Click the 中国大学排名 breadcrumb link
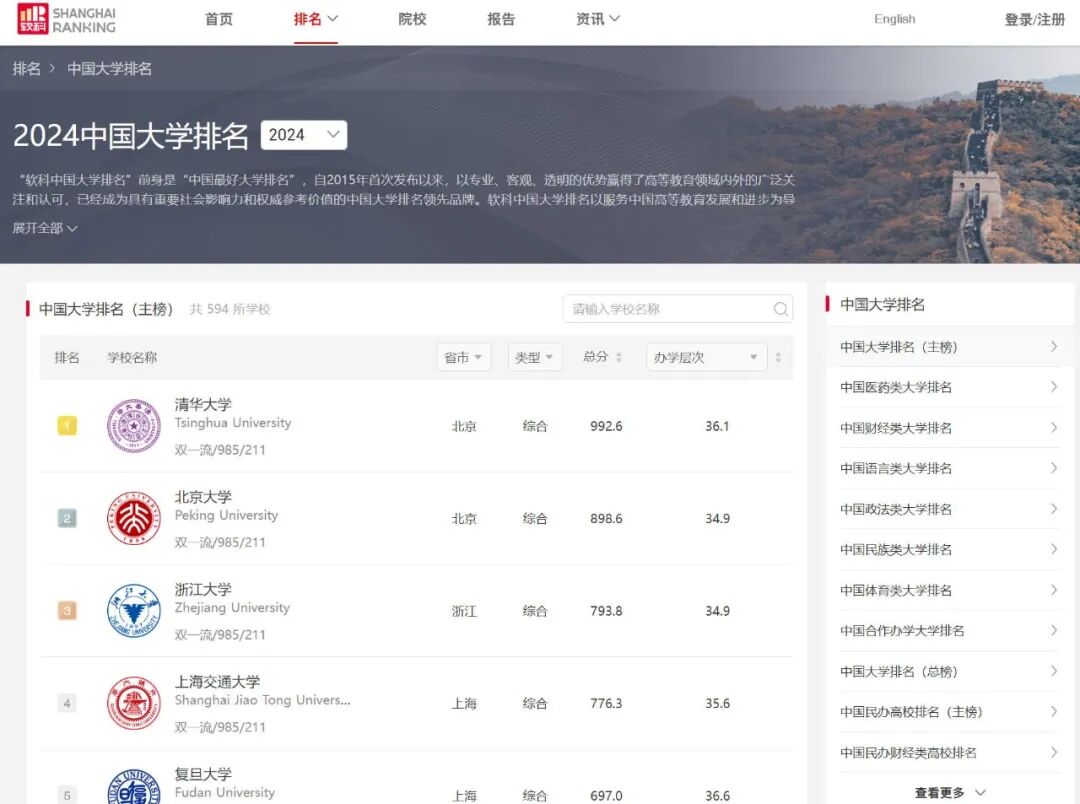 pyautogui.click(x=110, y=69)
